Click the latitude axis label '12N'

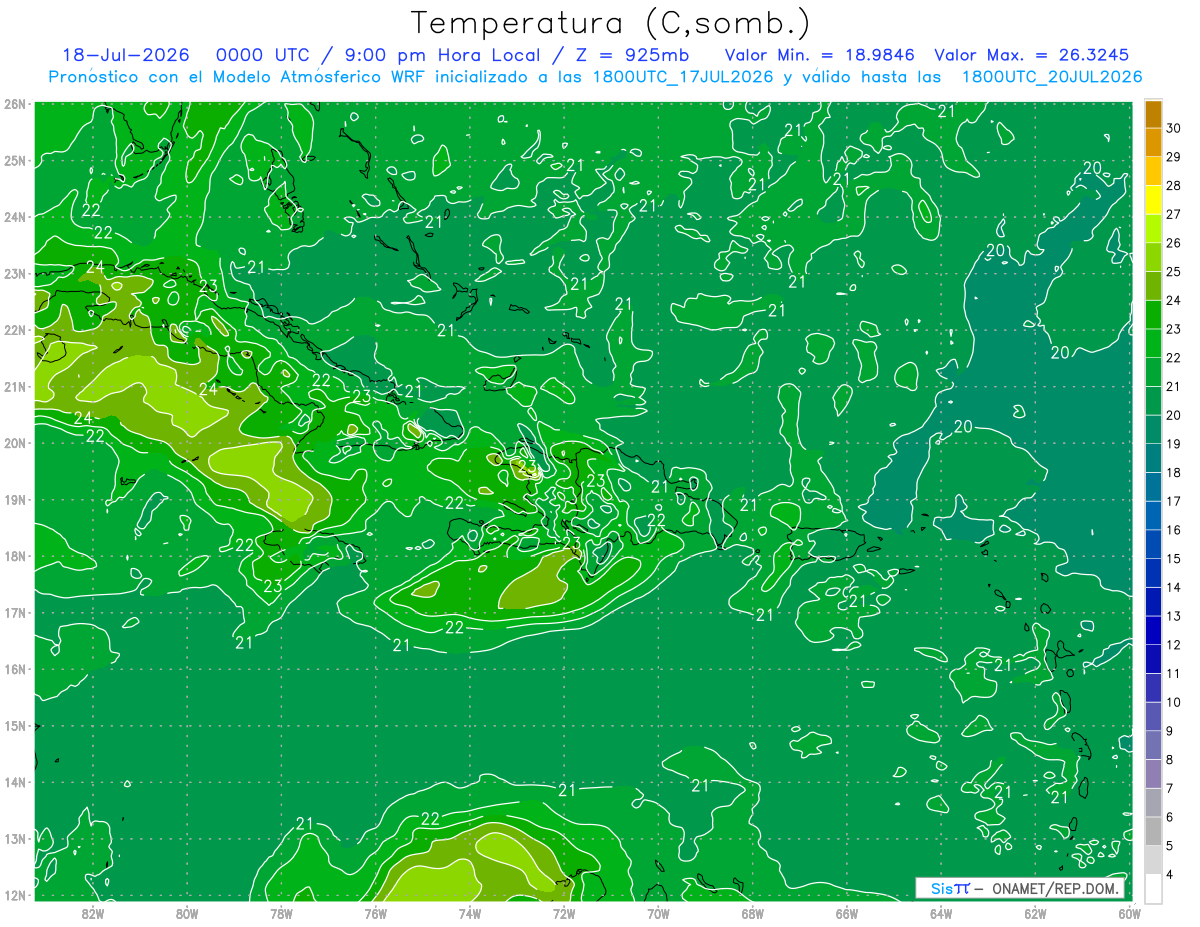click(15, 895)
